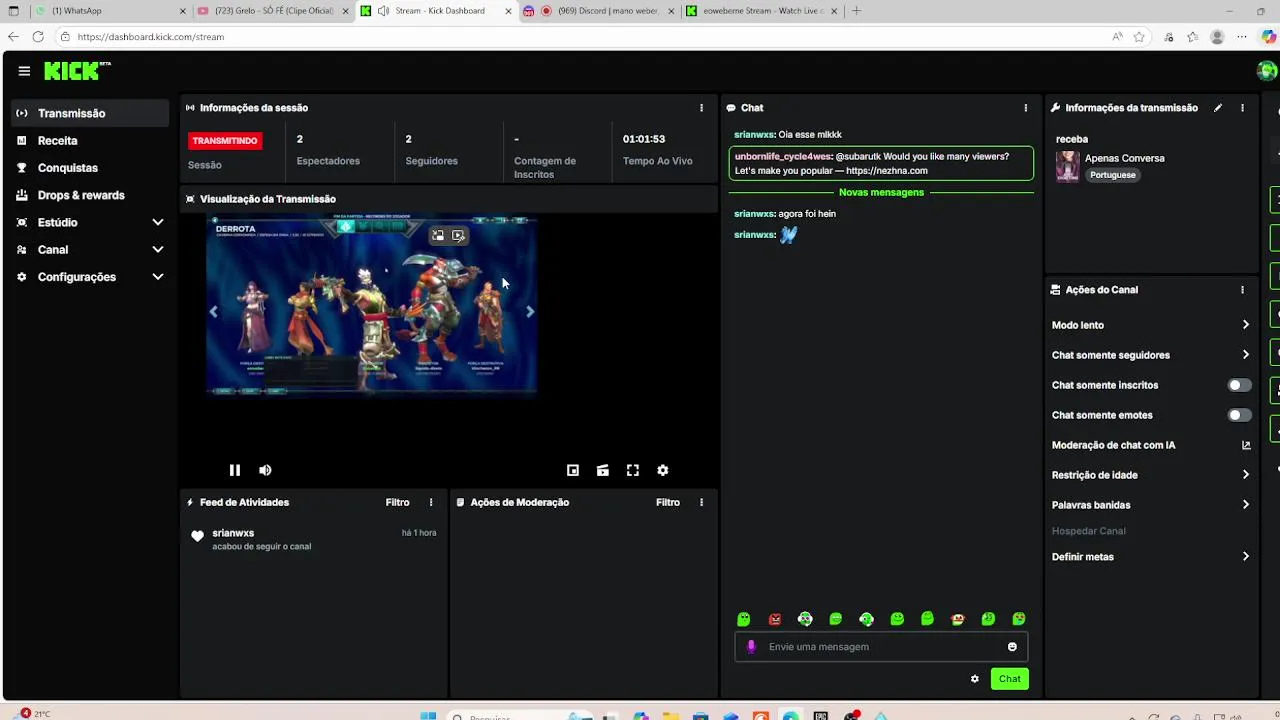Image resolution: width=1280 pixels, height=720 pixels.
Task: Toggle Chat somente emotes switch
Action: 1239,415
